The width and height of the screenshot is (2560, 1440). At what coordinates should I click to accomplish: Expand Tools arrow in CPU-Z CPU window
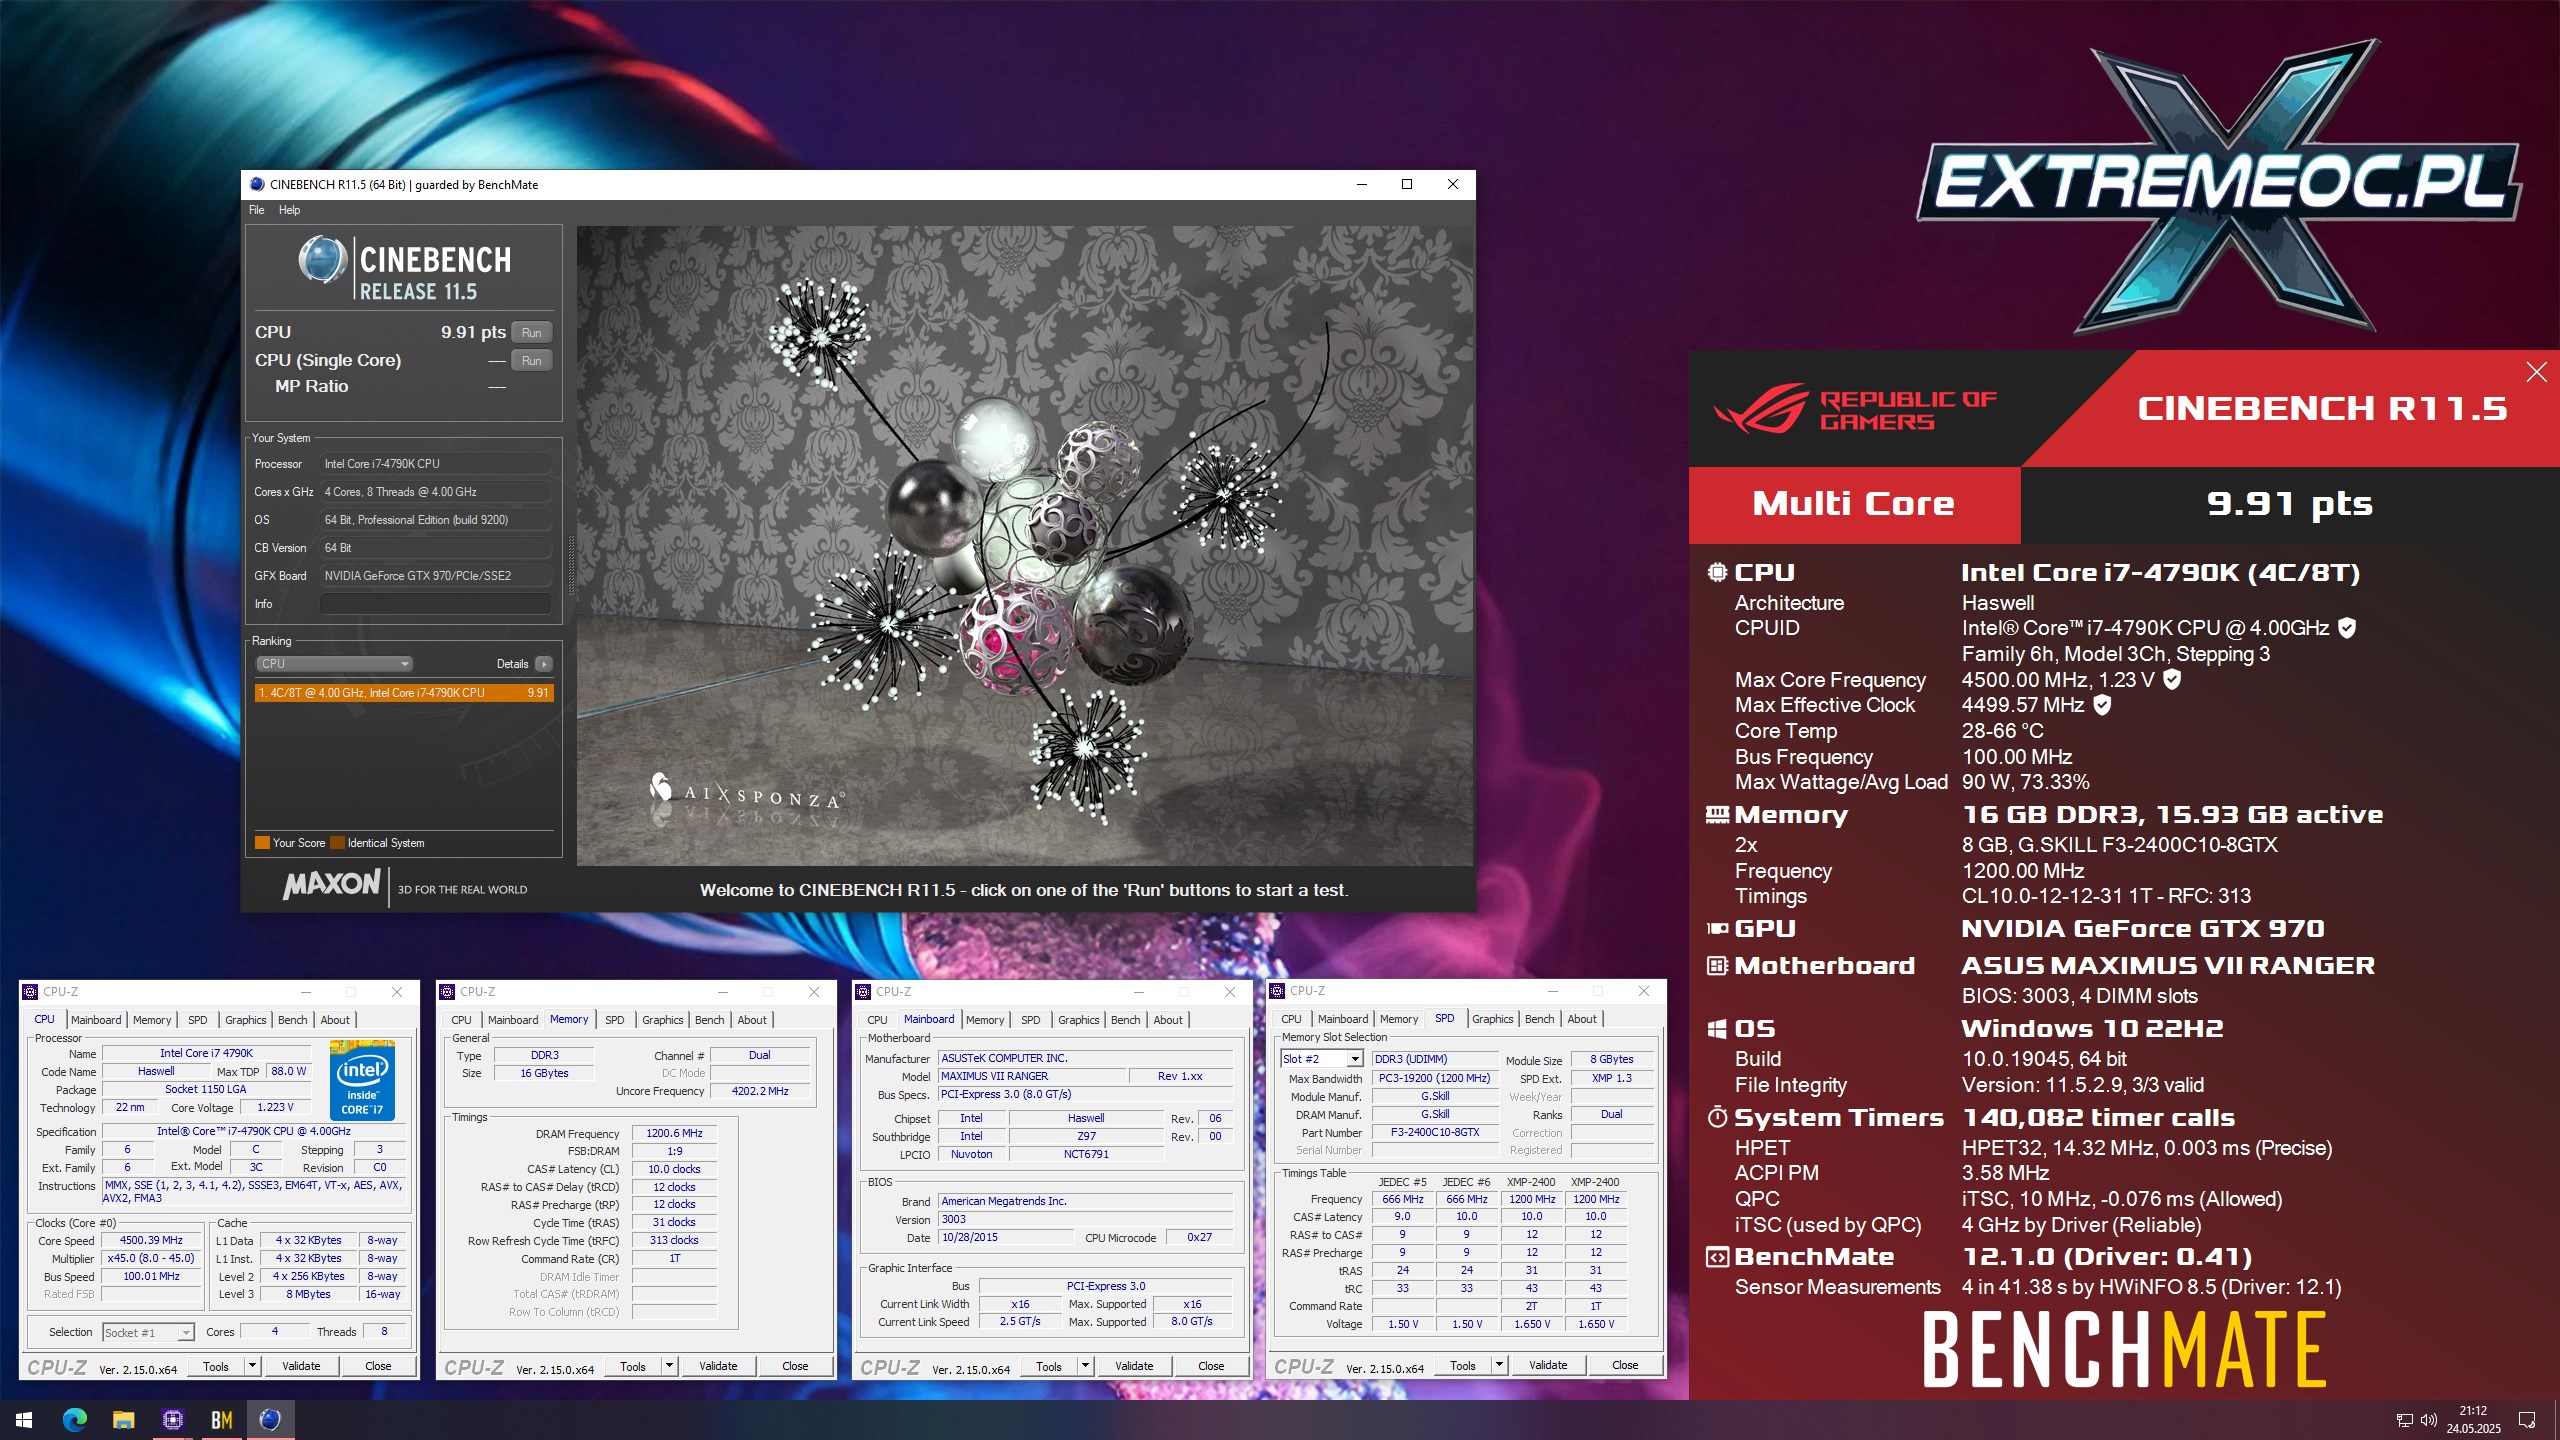252,1366
